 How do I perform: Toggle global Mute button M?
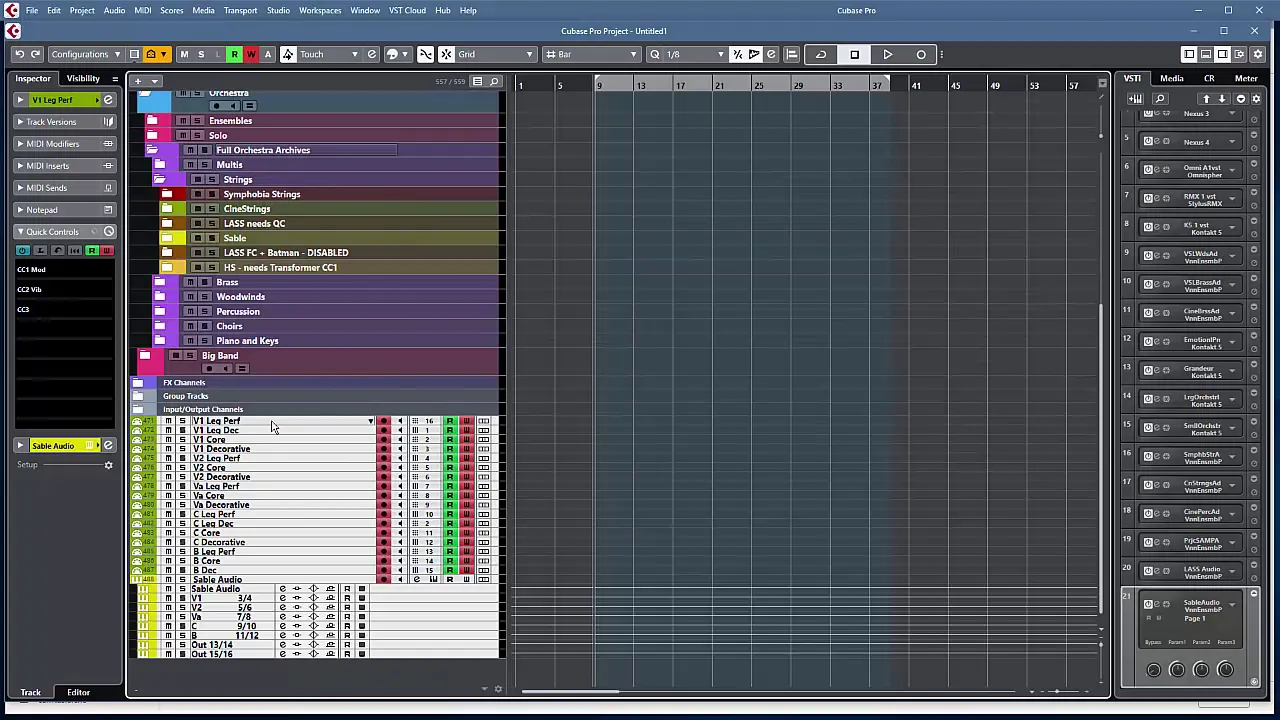(184, 54)
